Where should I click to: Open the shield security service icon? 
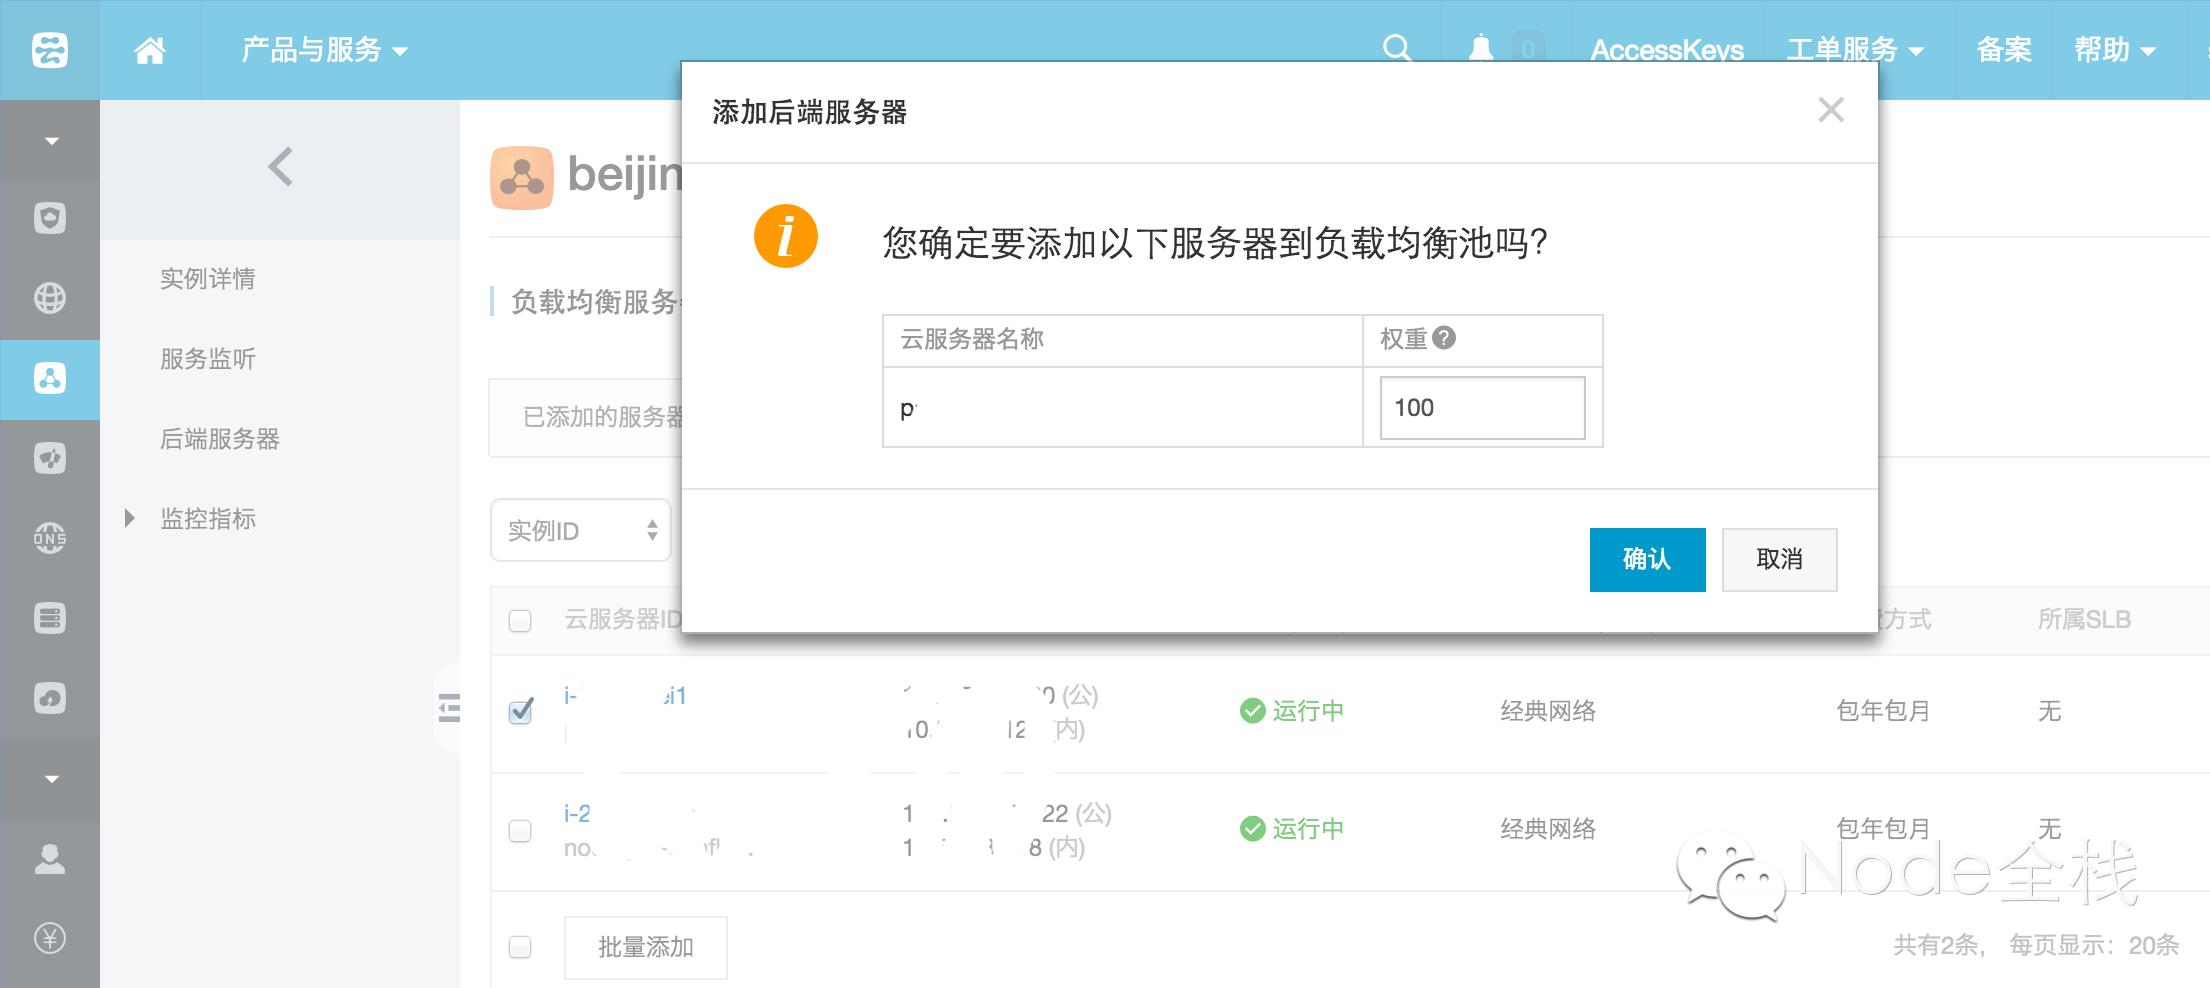coord(50,218)
